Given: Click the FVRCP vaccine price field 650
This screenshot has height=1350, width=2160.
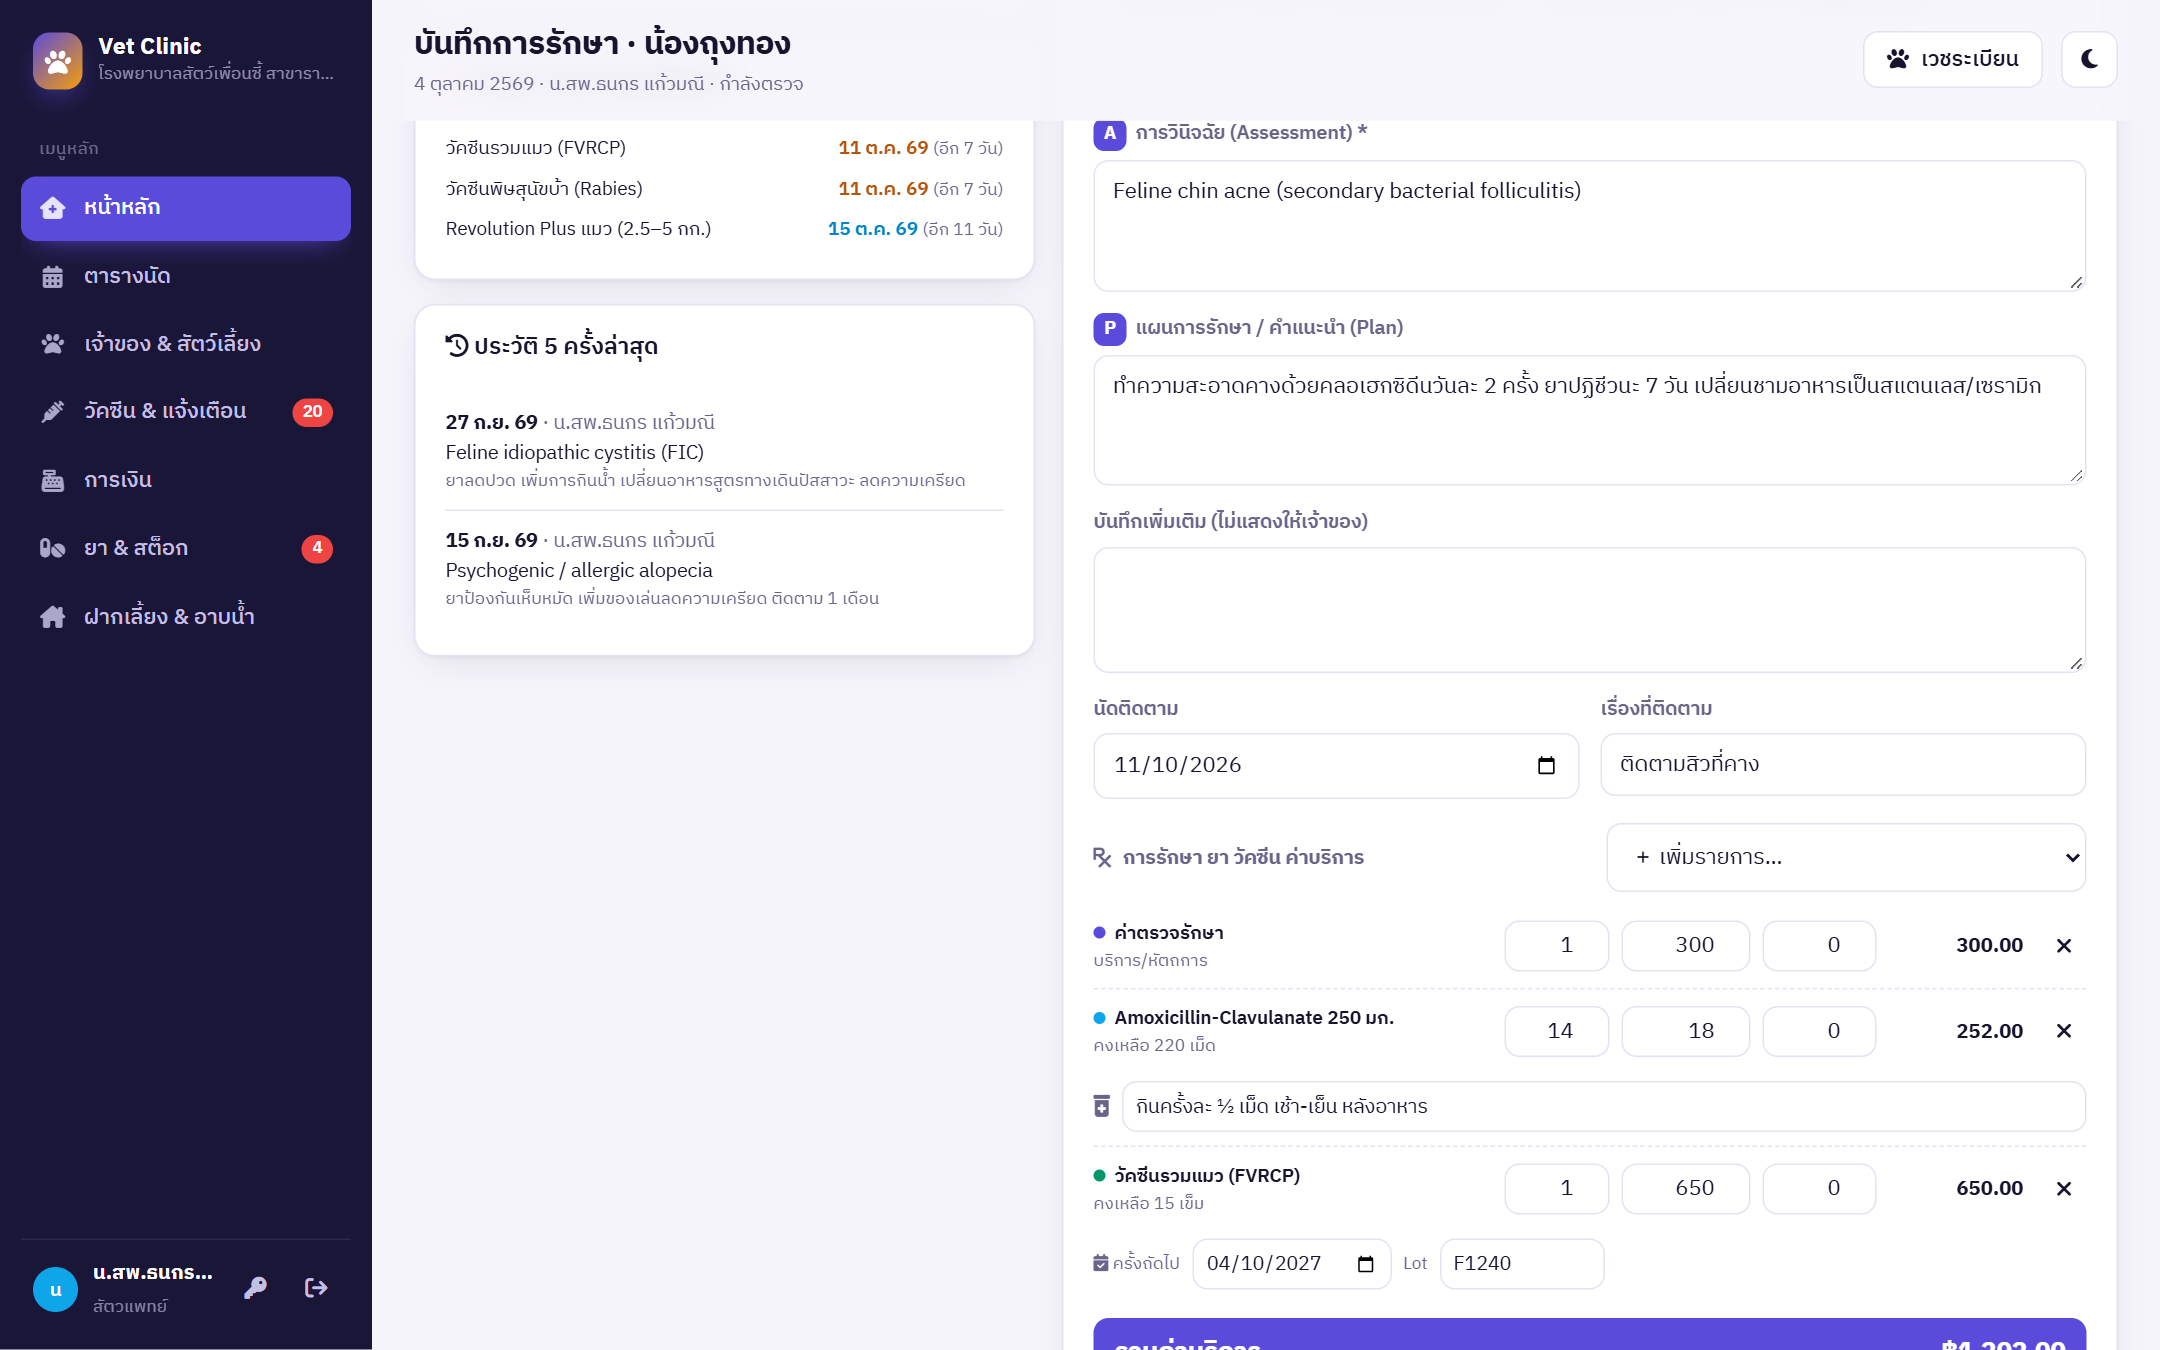Looking at the screenshot, I should tap(1686, 1188).
